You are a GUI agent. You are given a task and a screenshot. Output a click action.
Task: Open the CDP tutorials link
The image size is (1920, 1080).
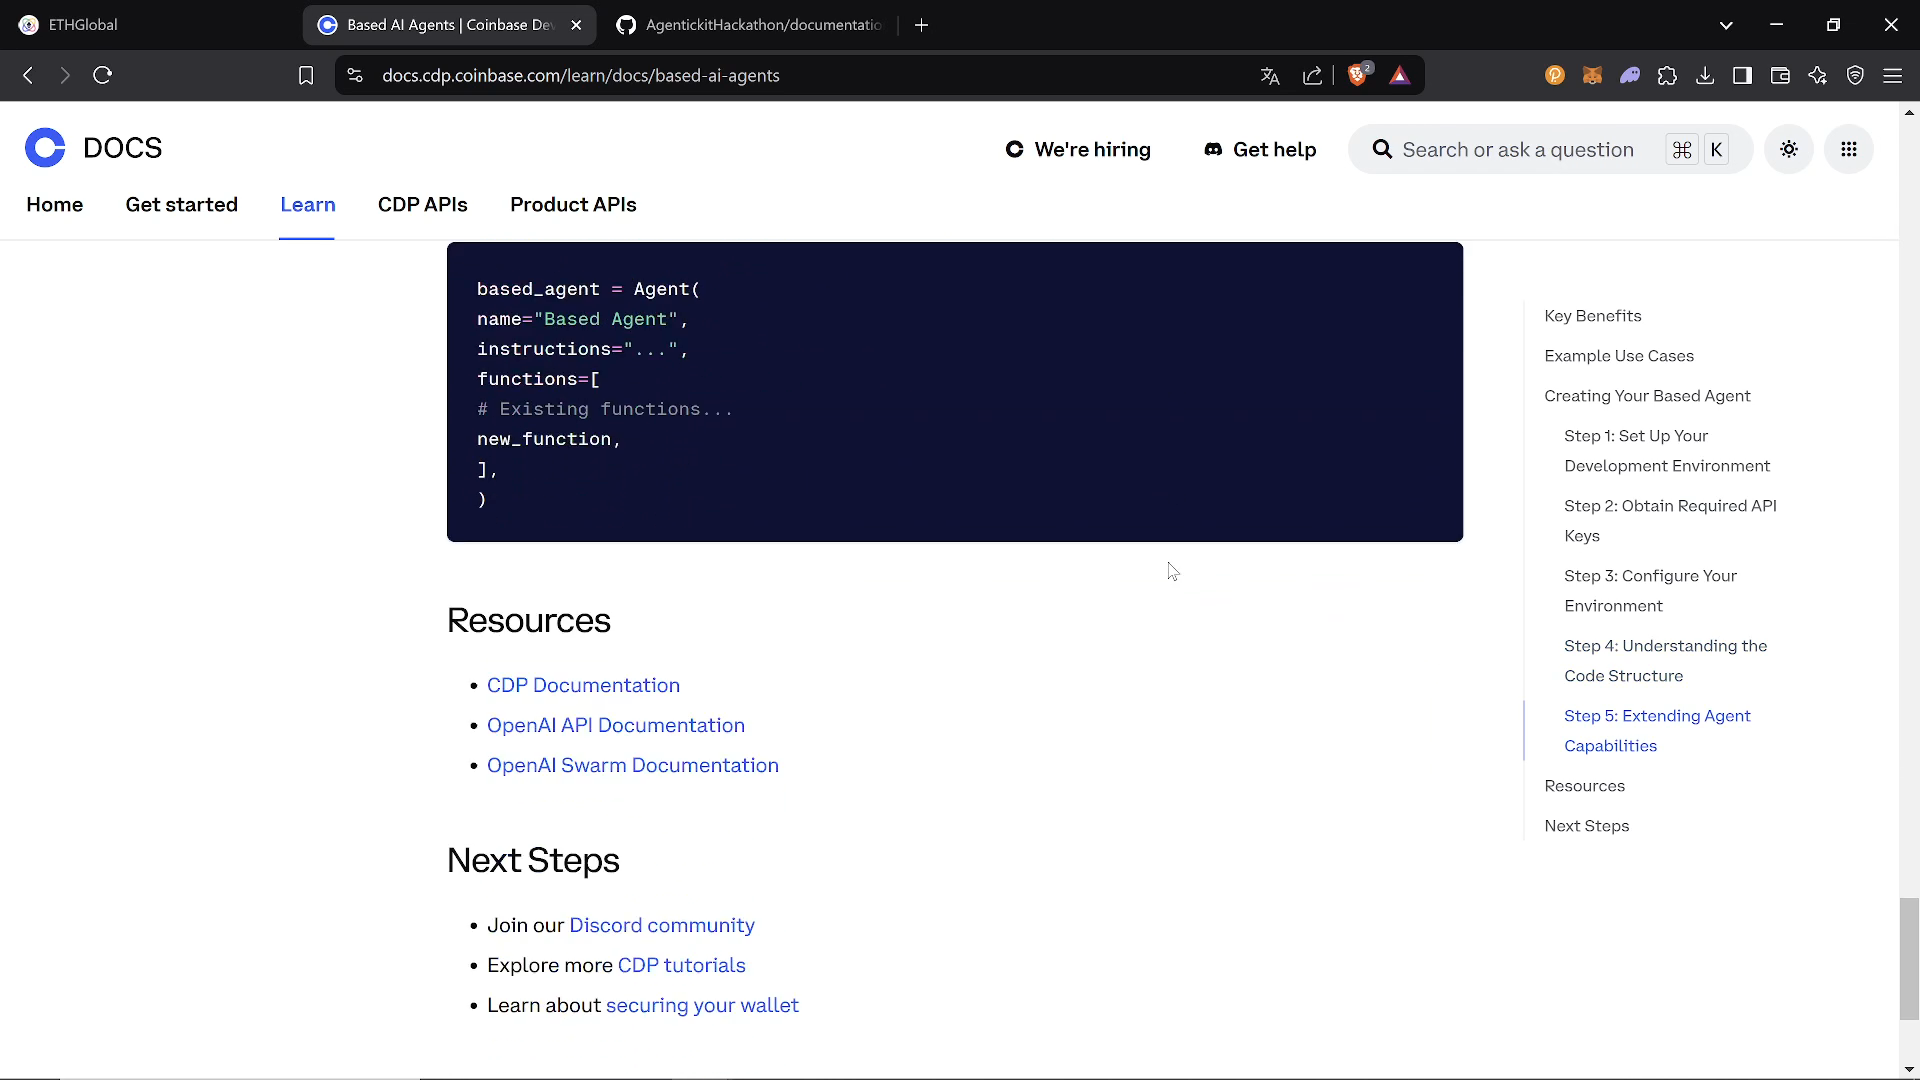coord(682,965)
